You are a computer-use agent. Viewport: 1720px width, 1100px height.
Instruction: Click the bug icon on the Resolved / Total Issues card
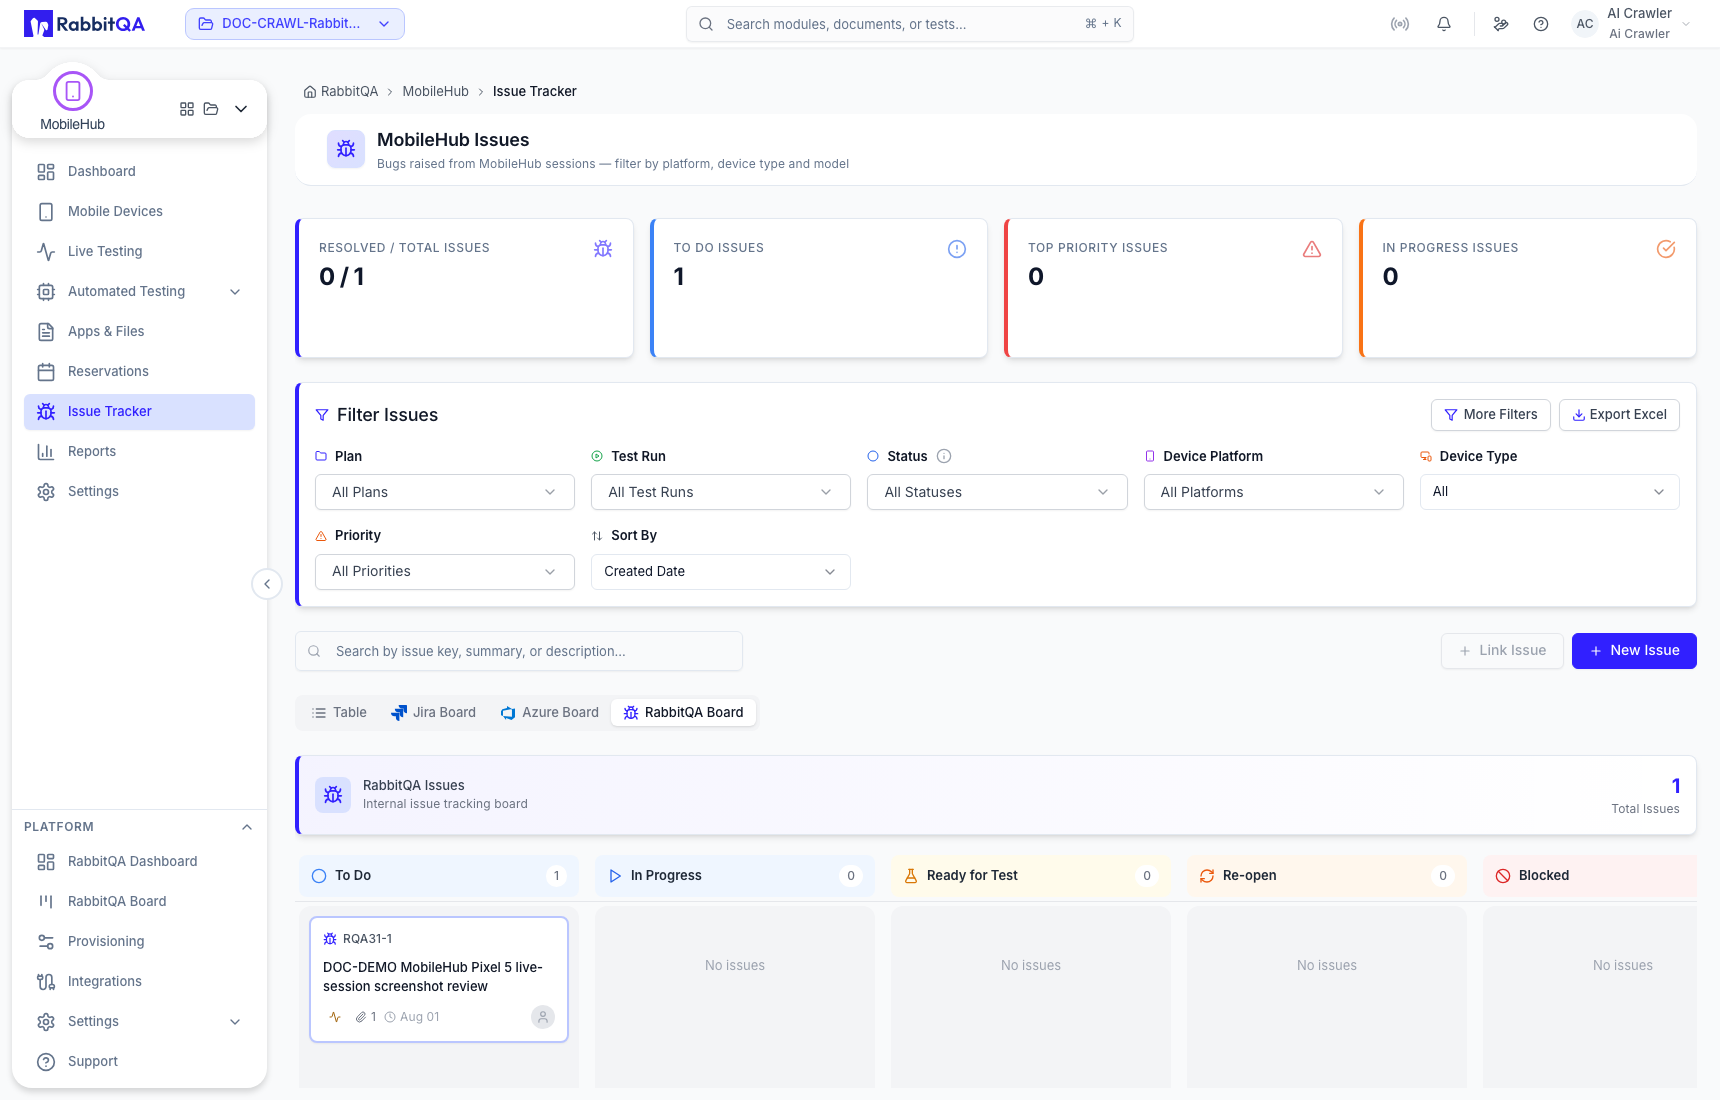point(603,249)
